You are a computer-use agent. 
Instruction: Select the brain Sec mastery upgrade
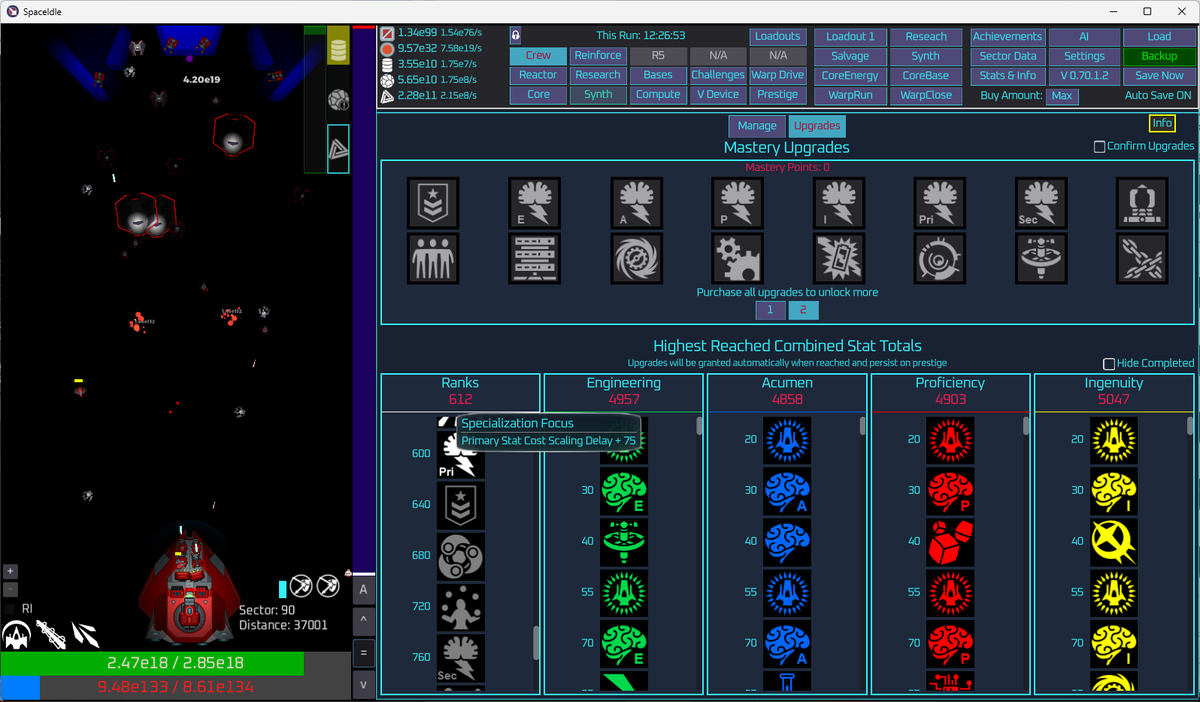pyautogui.click(x=1041, y=203)
